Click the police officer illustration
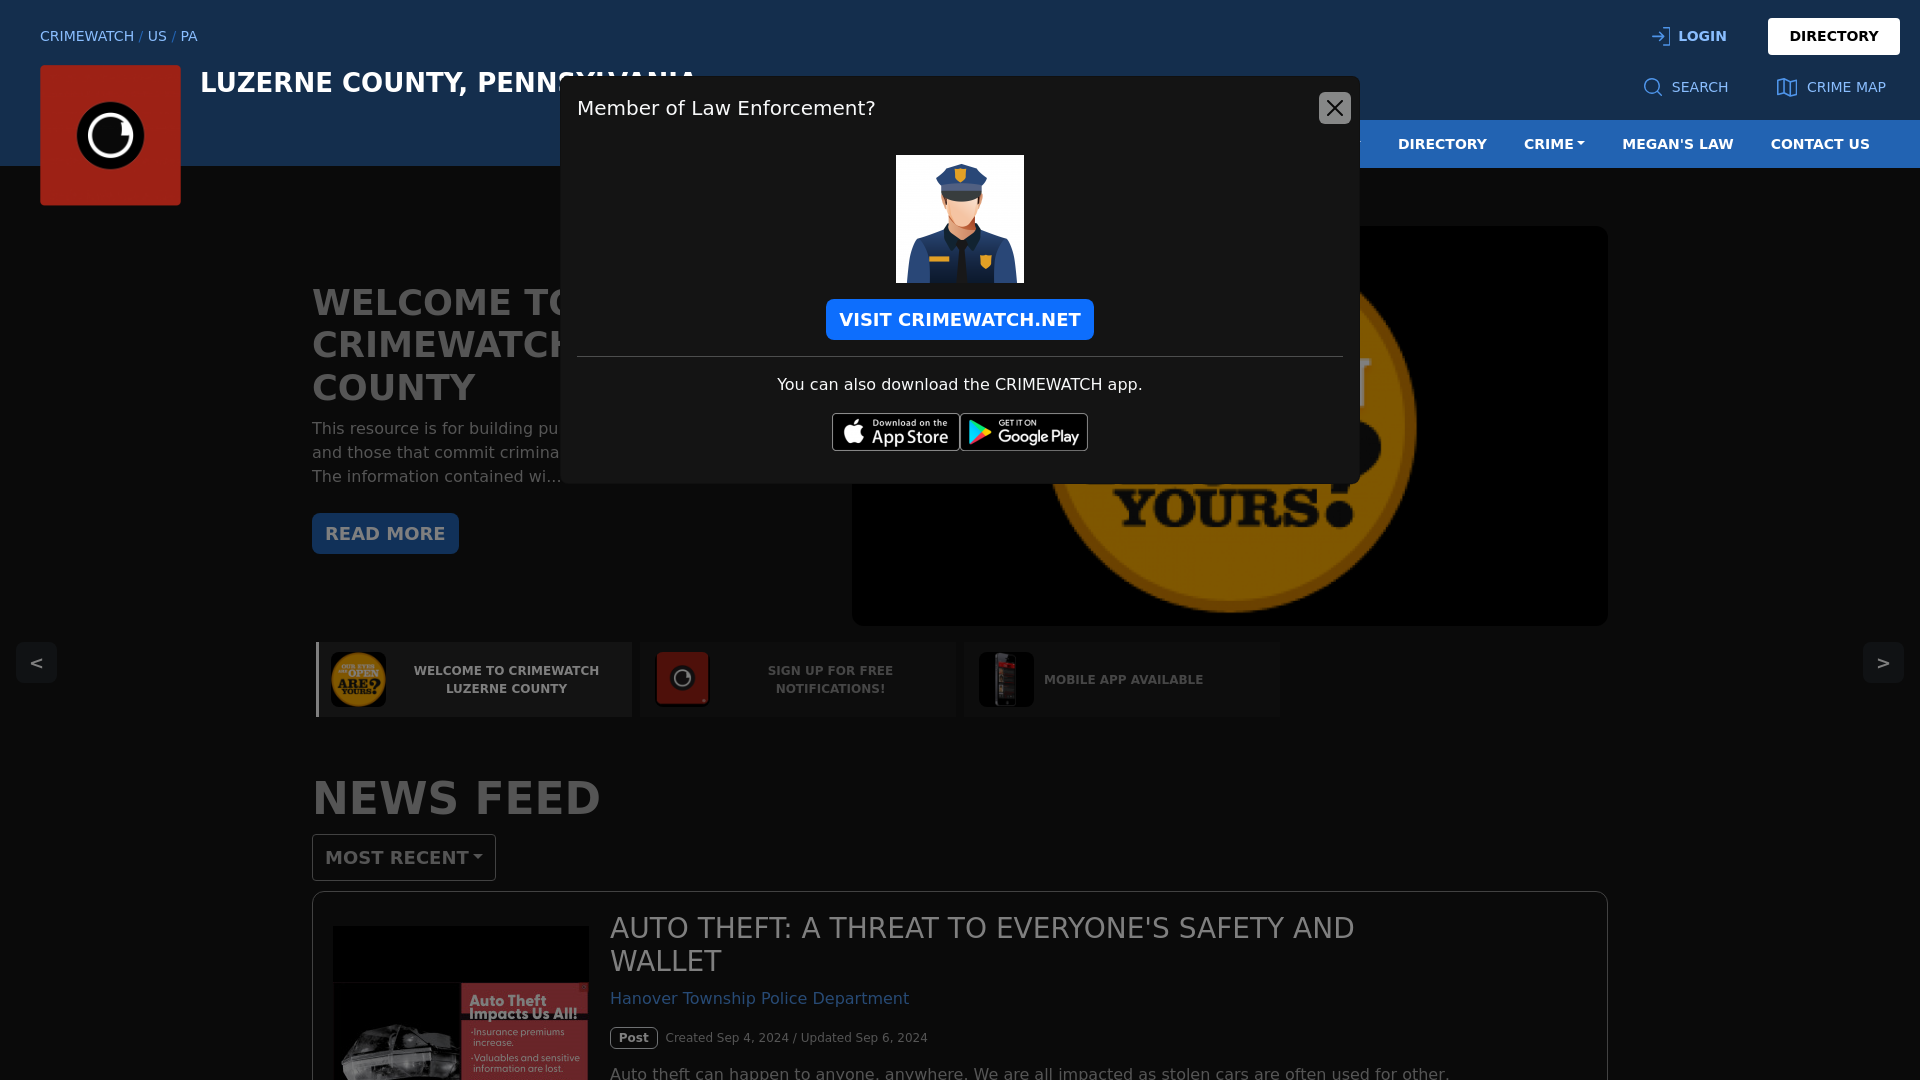1920x1080 pixels. (x=959, y=219)
